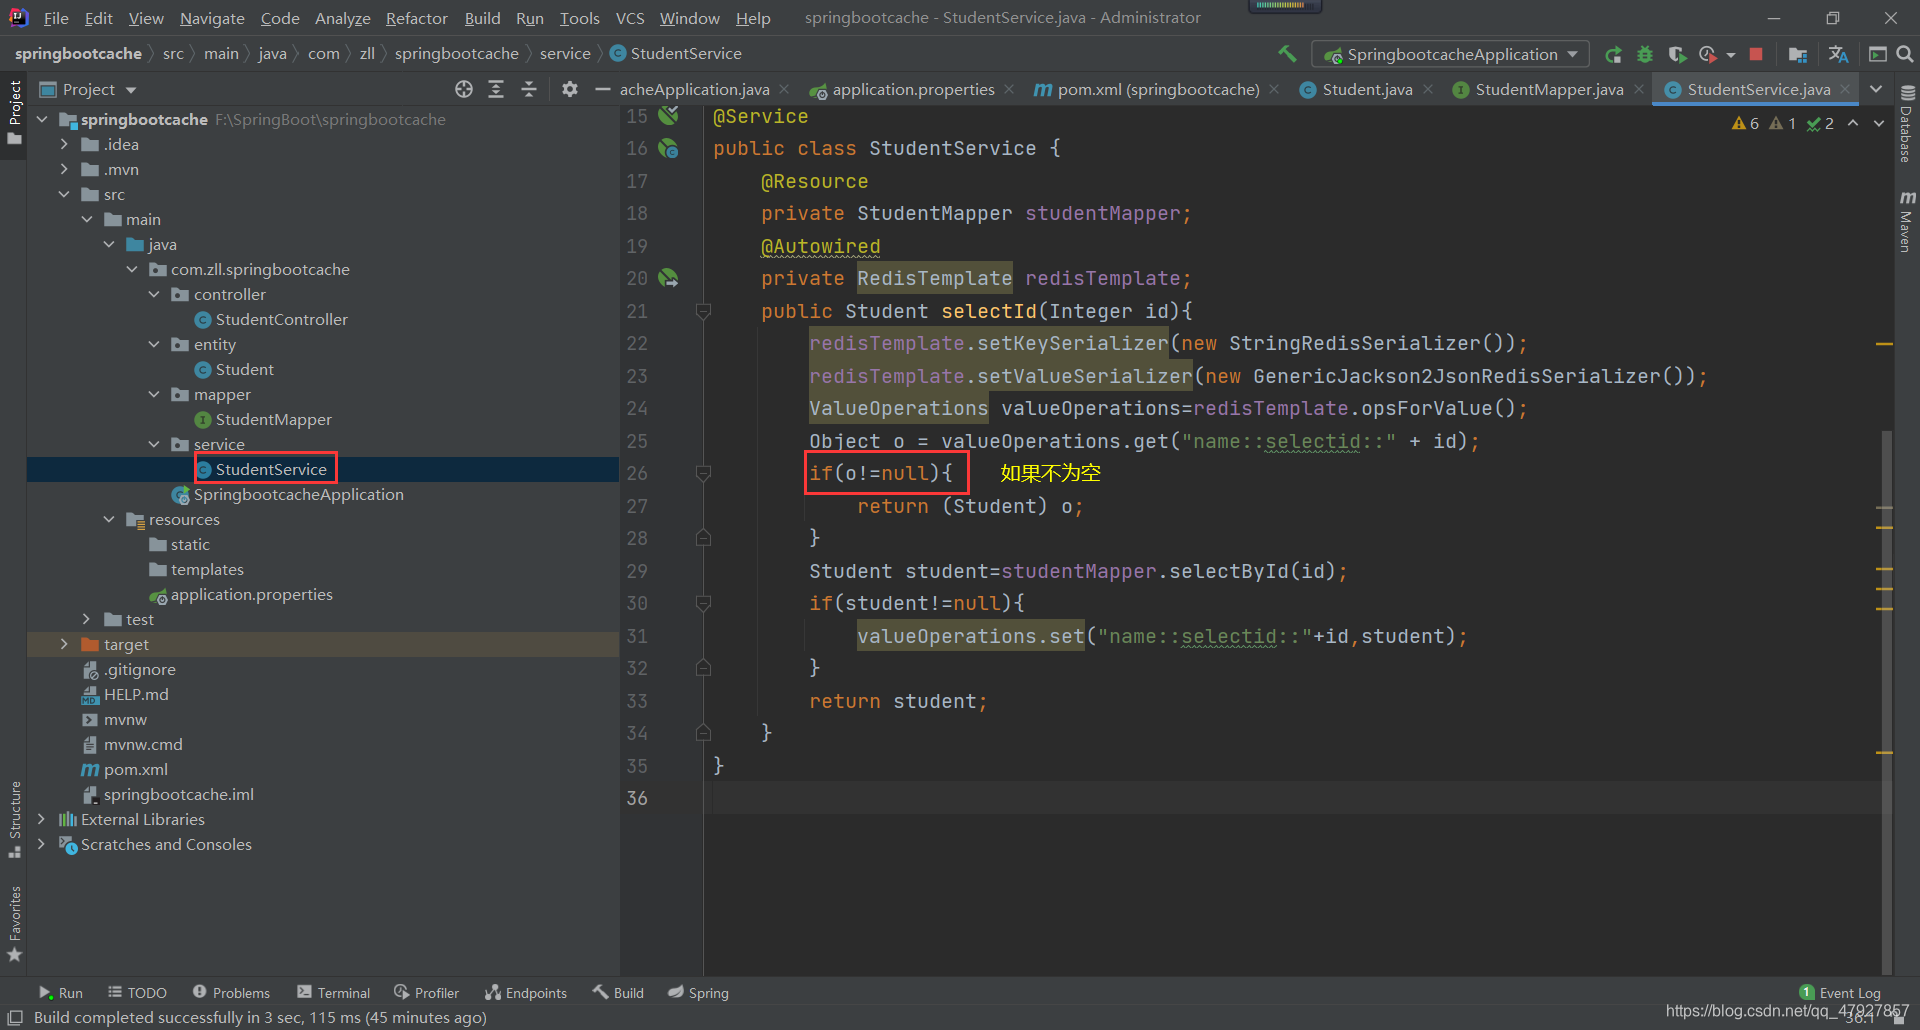
Task: Click Select Opened File target icon
Action: click(x=464, y=89)
